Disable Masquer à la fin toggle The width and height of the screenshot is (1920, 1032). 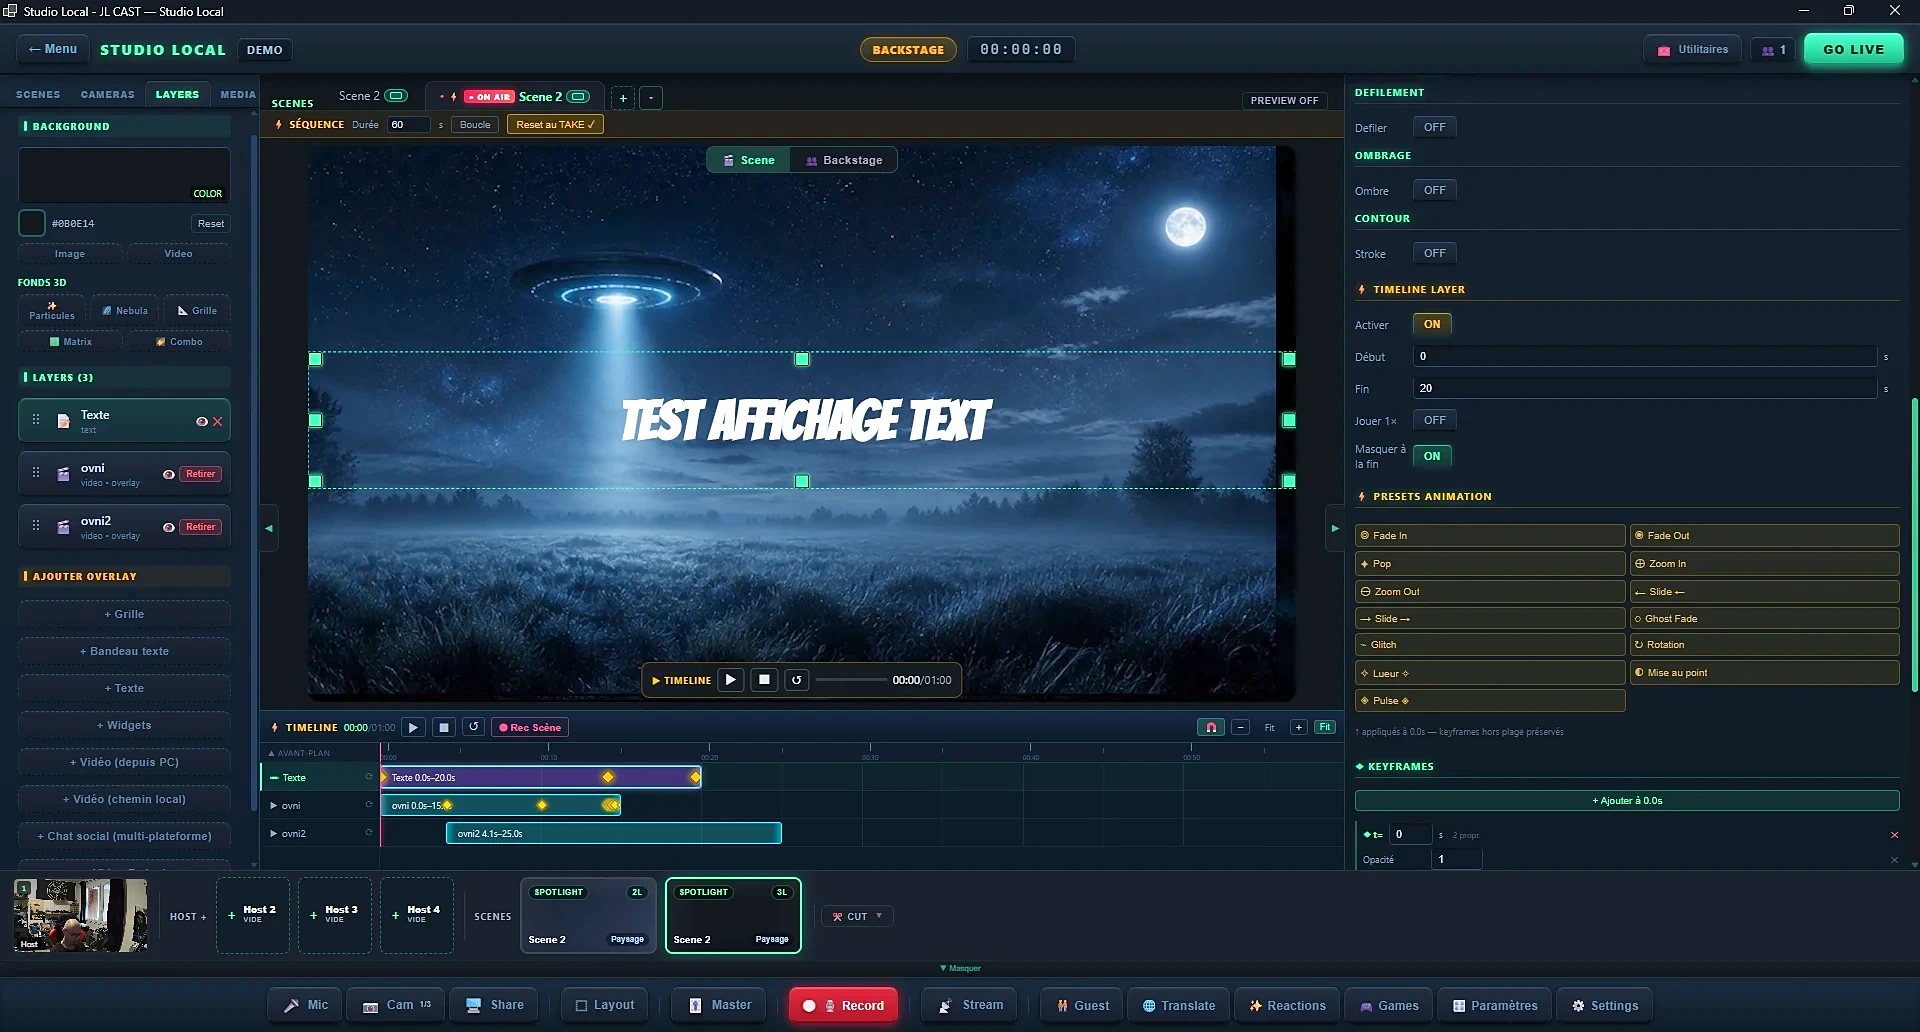pos(1432,456)
